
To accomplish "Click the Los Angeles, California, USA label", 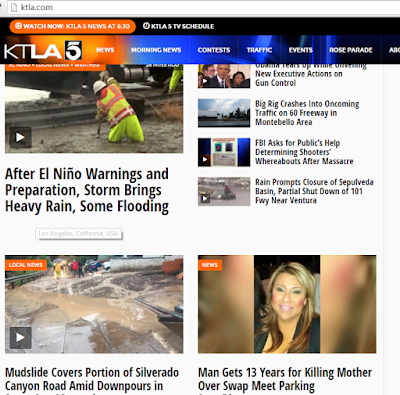I will (78, 233).
